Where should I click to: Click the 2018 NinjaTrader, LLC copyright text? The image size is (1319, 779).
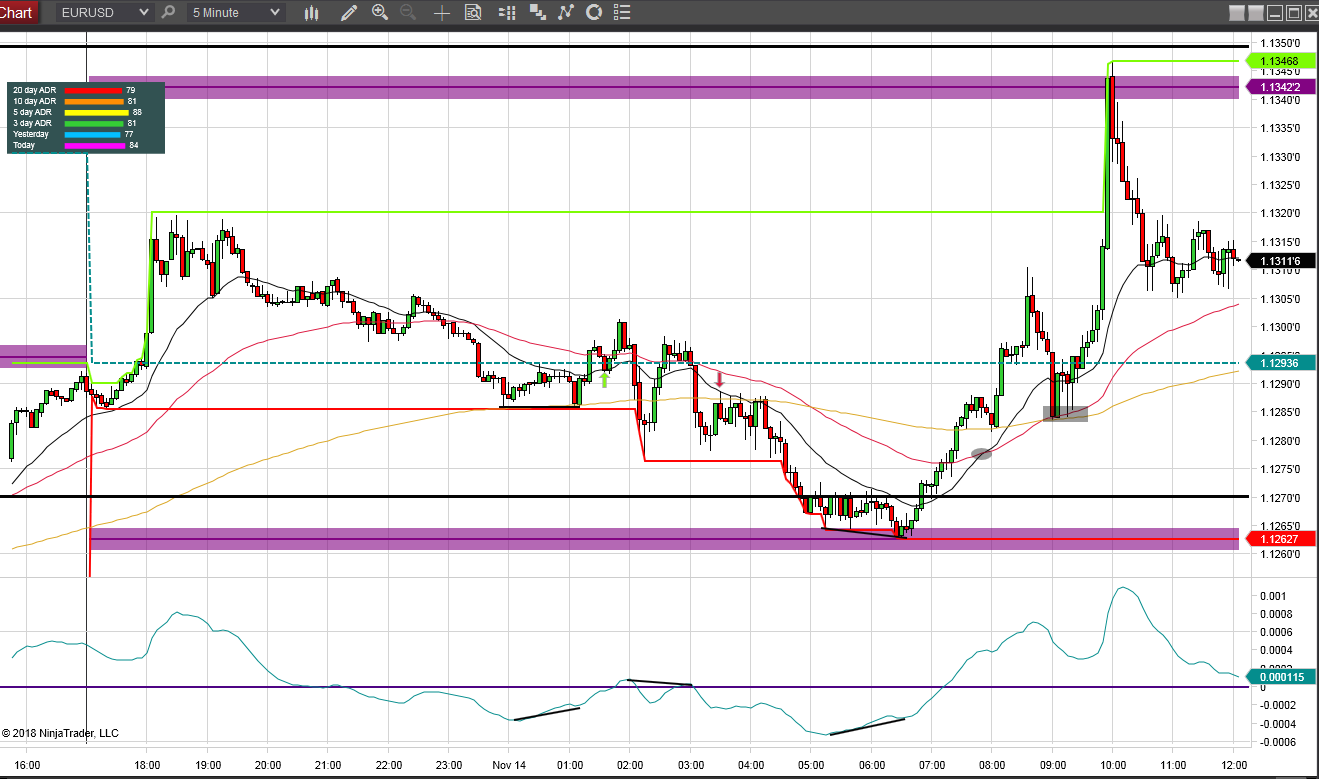[x=60, y=733]
